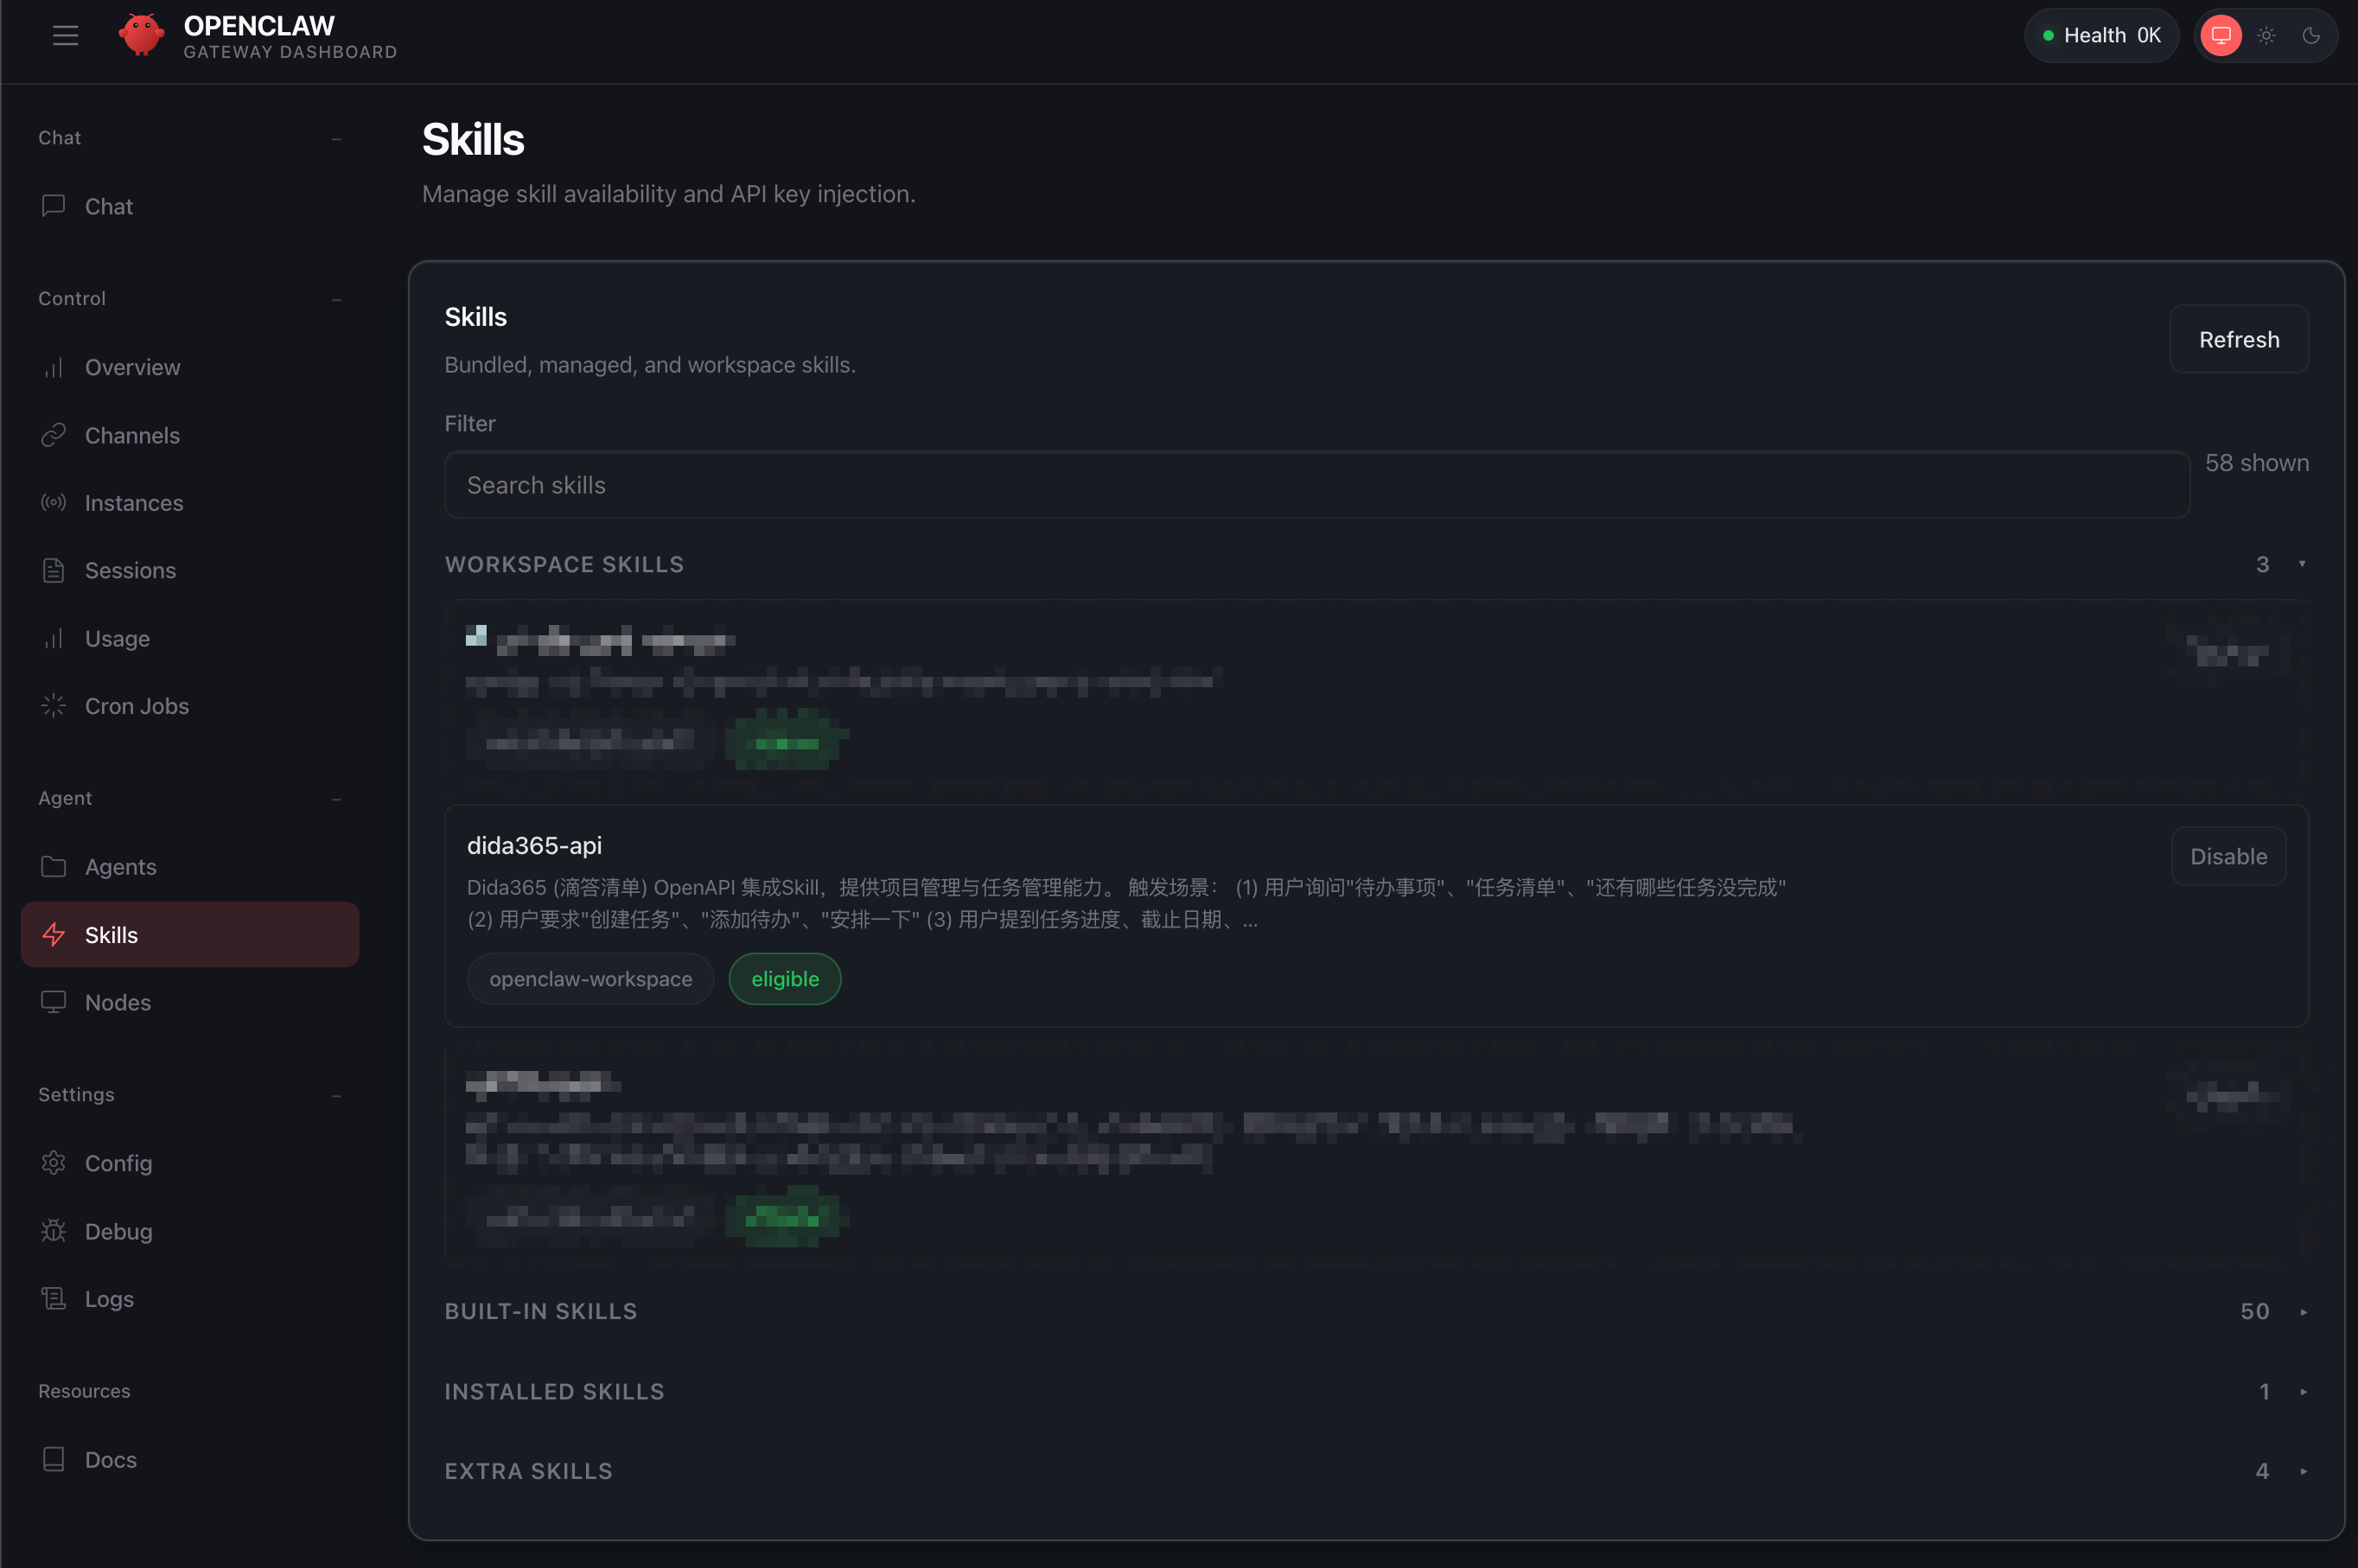Open Cron Jobs via its spinner icon
This screenshot has width=2358, height=1568.
tap(54, 706)
